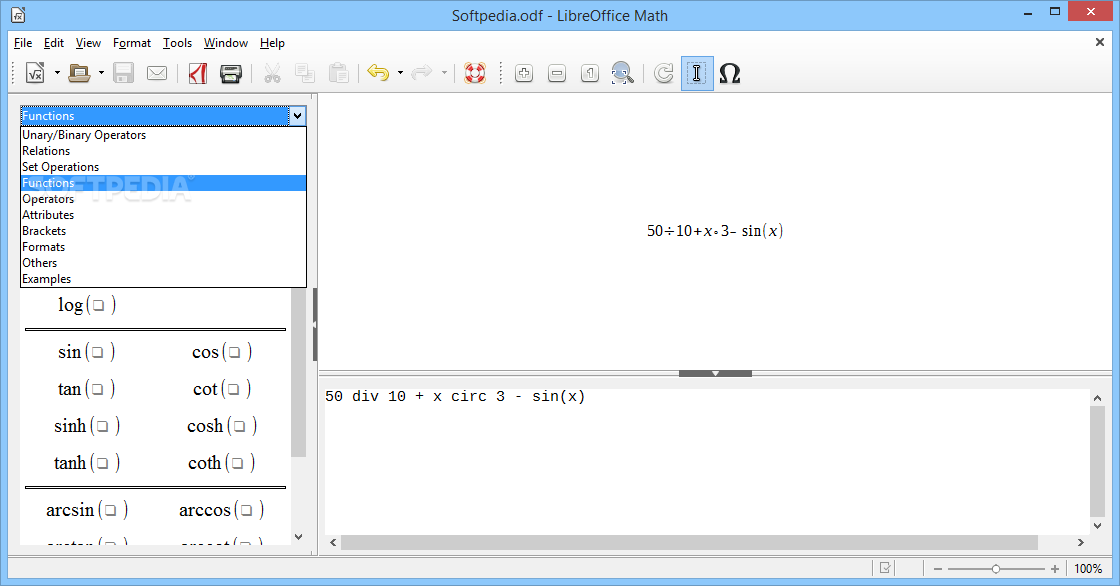Screen dimensions: 1120x586
Task: Click the Paste clipboard icon
Action: 338,73
